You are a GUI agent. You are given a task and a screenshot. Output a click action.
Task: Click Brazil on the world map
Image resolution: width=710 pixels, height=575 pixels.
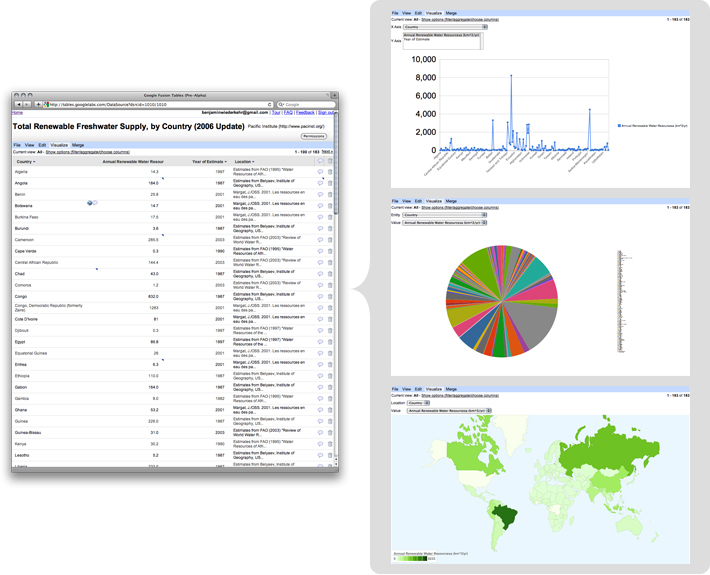(x=506, y=516)
